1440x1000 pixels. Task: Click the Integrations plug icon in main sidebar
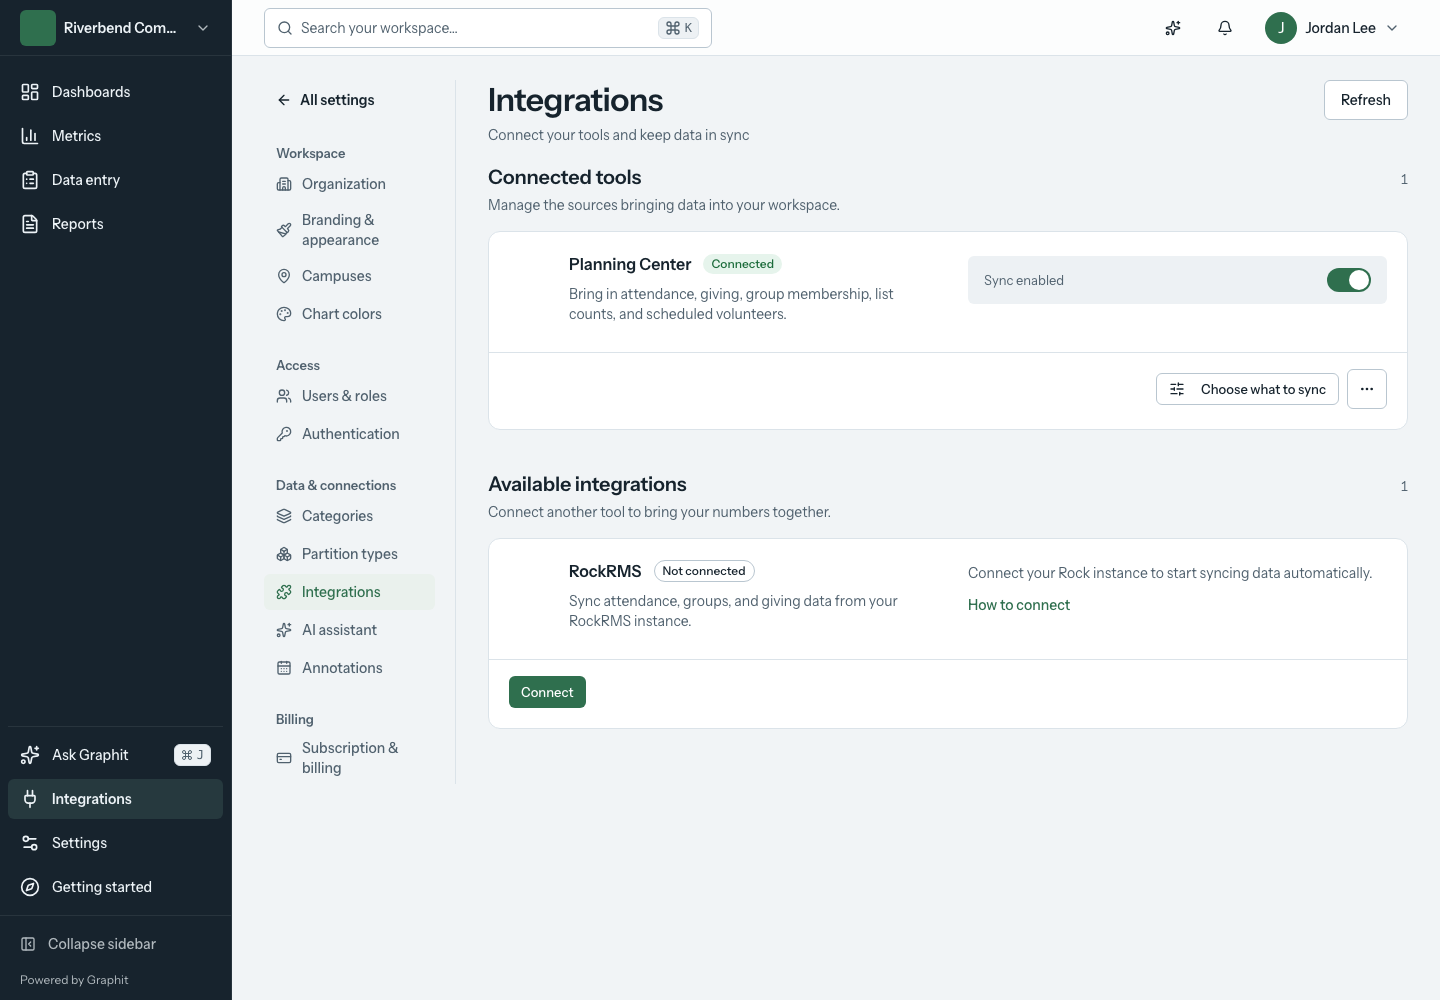click(30, 799)
